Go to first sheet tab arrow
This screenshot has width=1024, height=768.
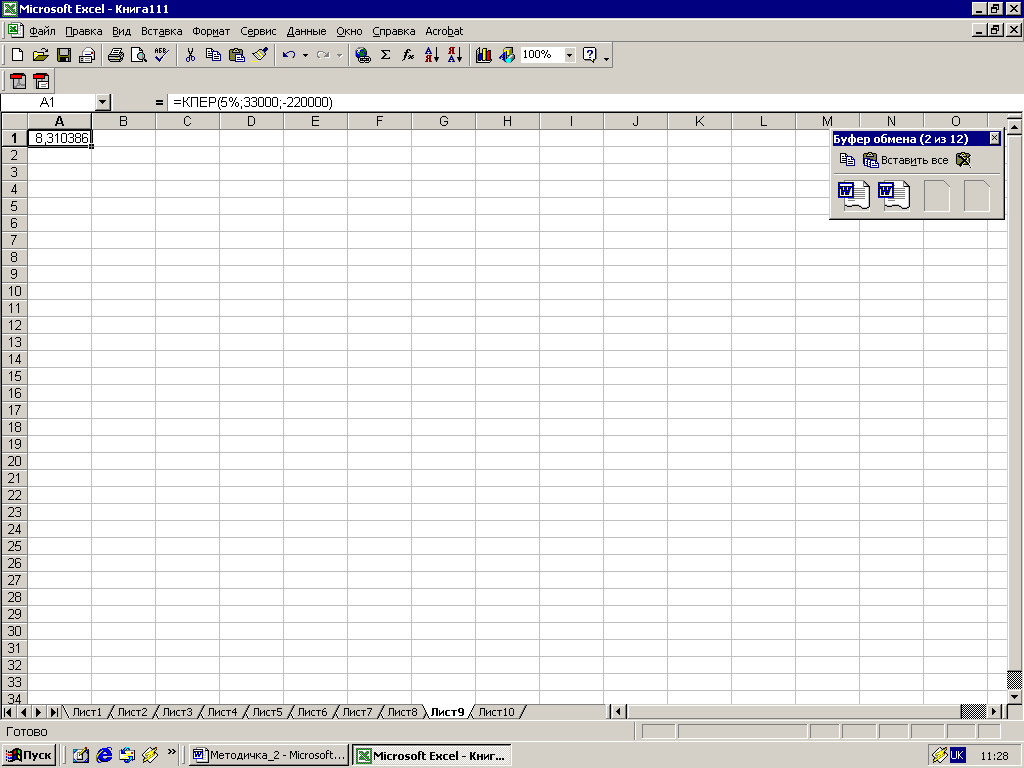tap(8, 712)
